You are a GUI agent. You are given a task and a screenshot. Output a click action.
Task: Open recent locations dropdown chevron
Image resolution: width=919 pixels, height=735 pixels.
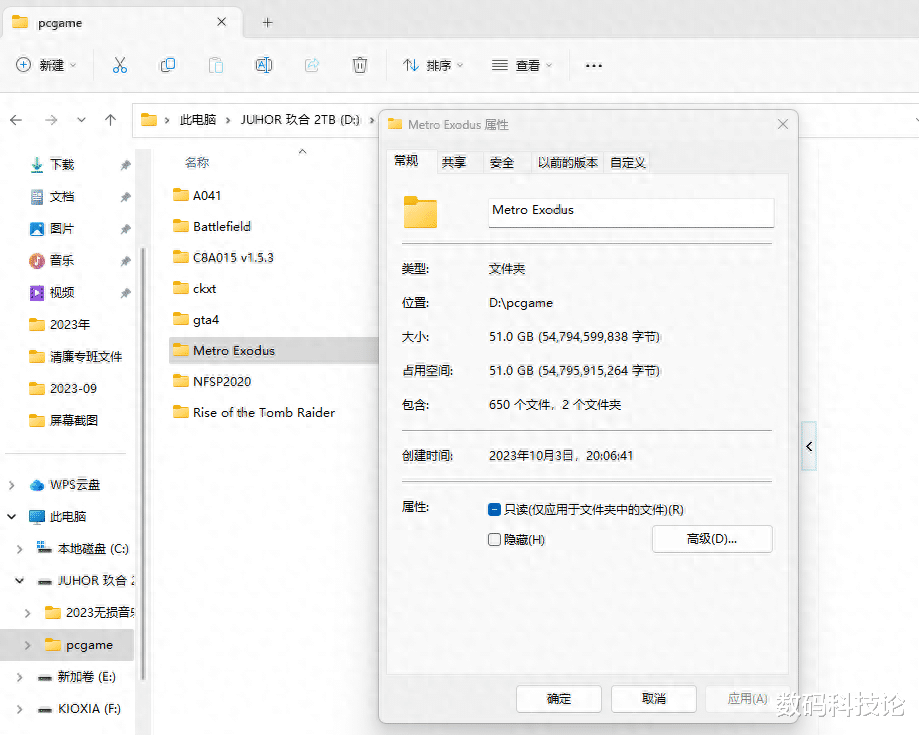(x=81, y=120)
